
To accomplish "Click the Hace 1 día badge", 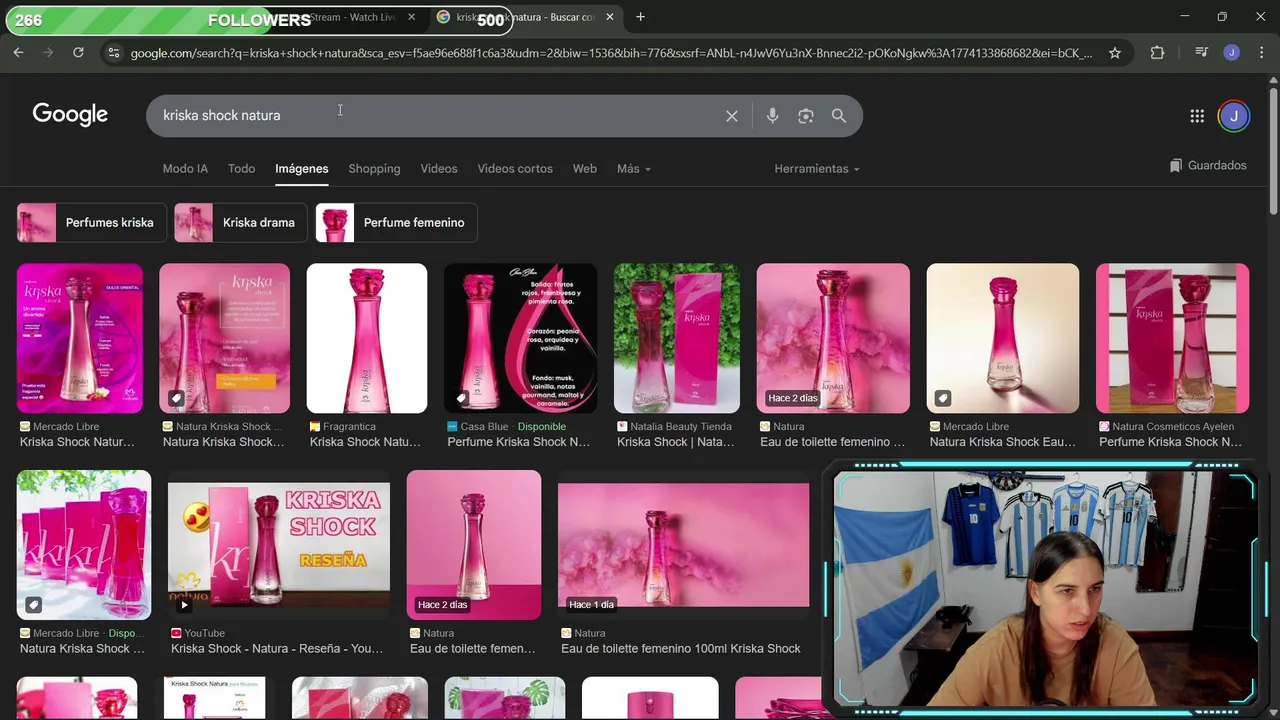I will (592, 605).
